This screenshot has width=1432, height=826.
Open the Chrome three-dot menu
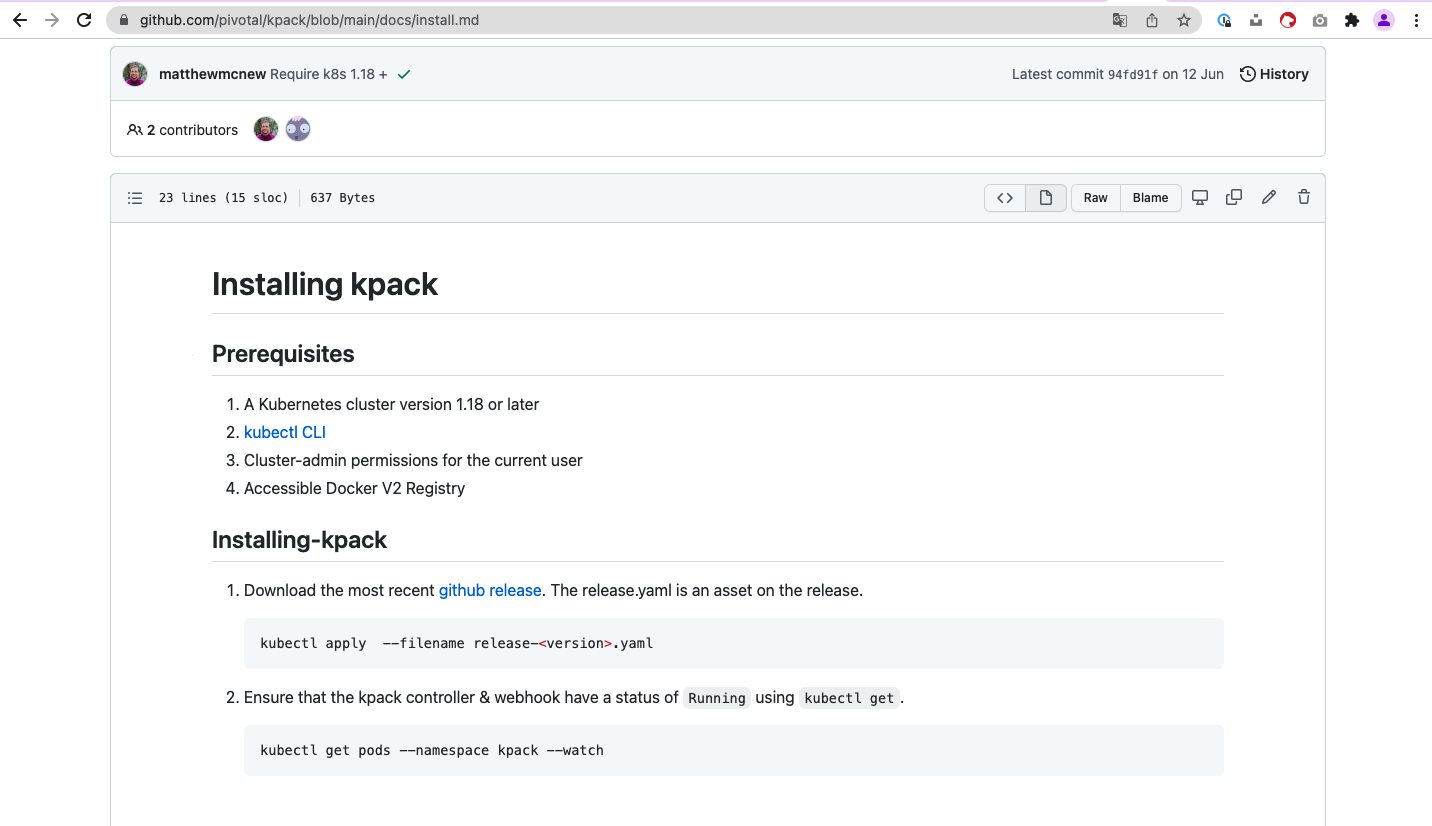click(x=1416, y=20)
